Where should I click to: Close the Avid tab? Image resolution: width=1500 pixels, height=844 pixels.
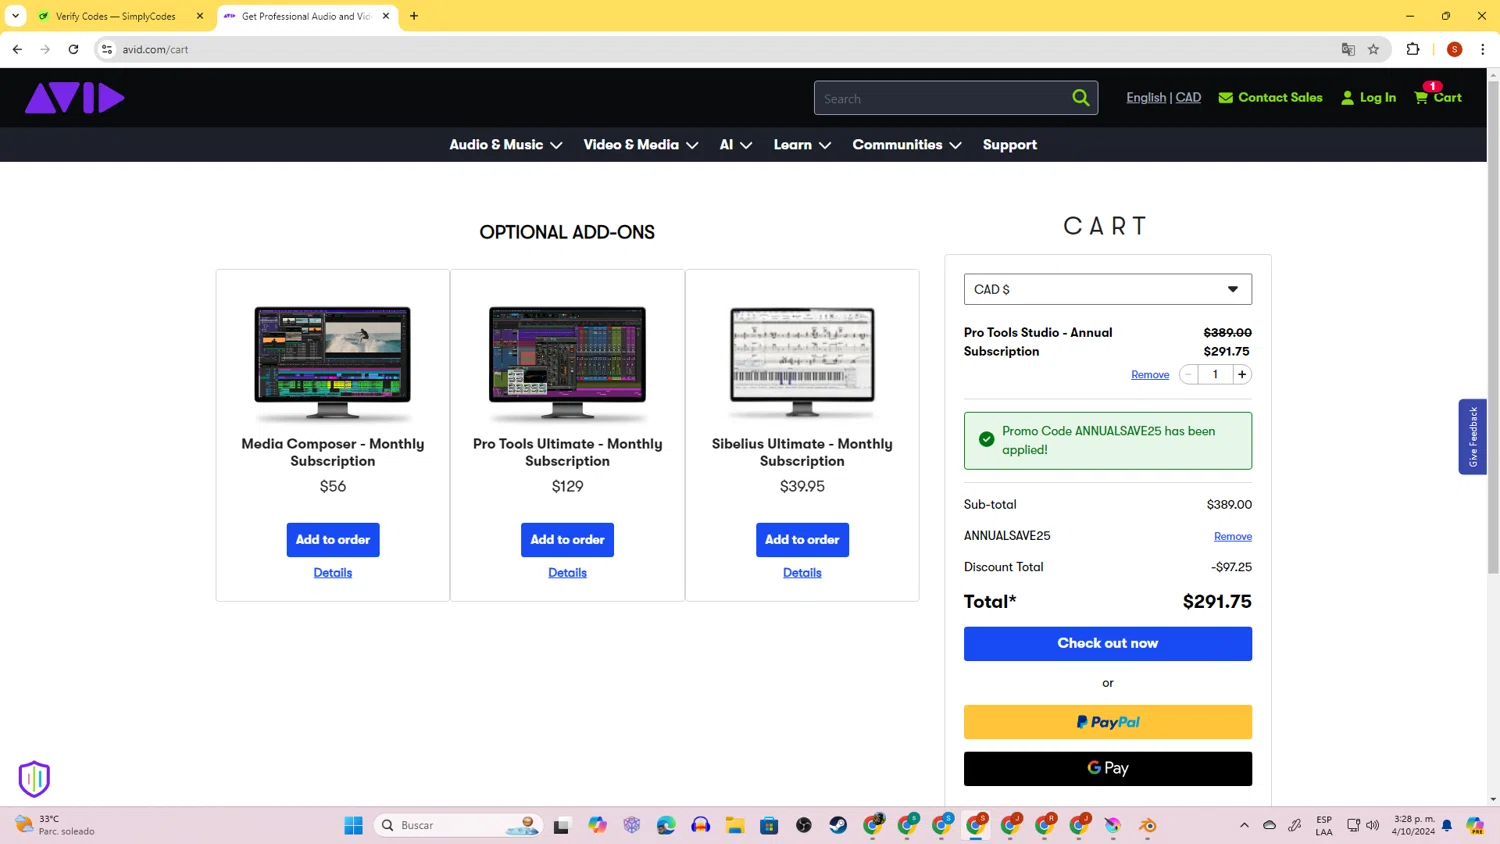386,16
